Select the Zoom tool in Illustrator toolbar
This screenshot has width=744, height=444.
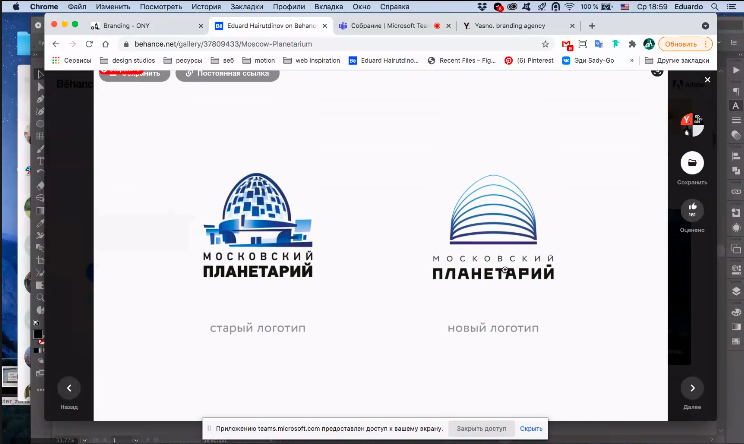pyautogui.click(x=40, y=297)
